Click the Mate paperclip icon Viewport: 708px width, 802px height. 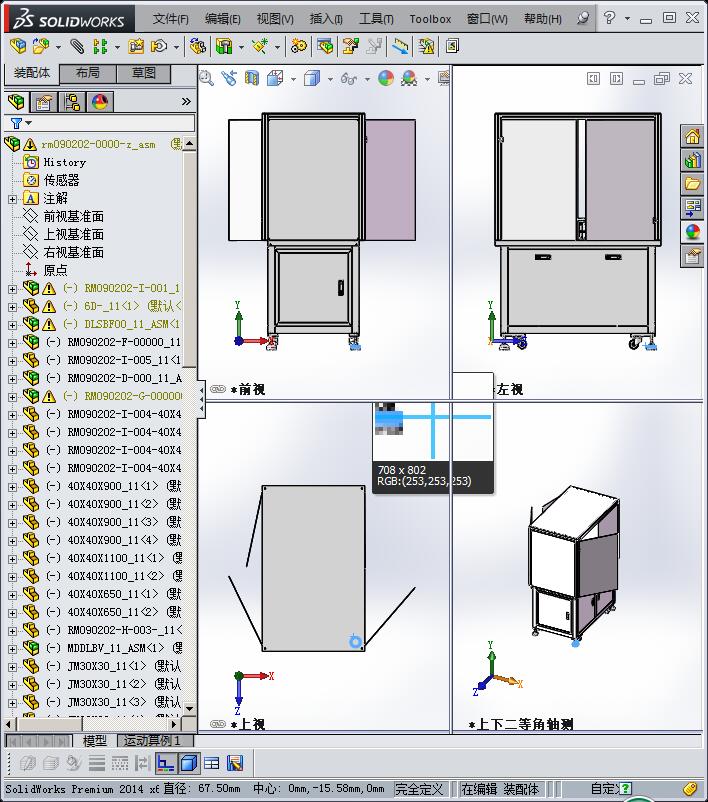pos(77,47)
